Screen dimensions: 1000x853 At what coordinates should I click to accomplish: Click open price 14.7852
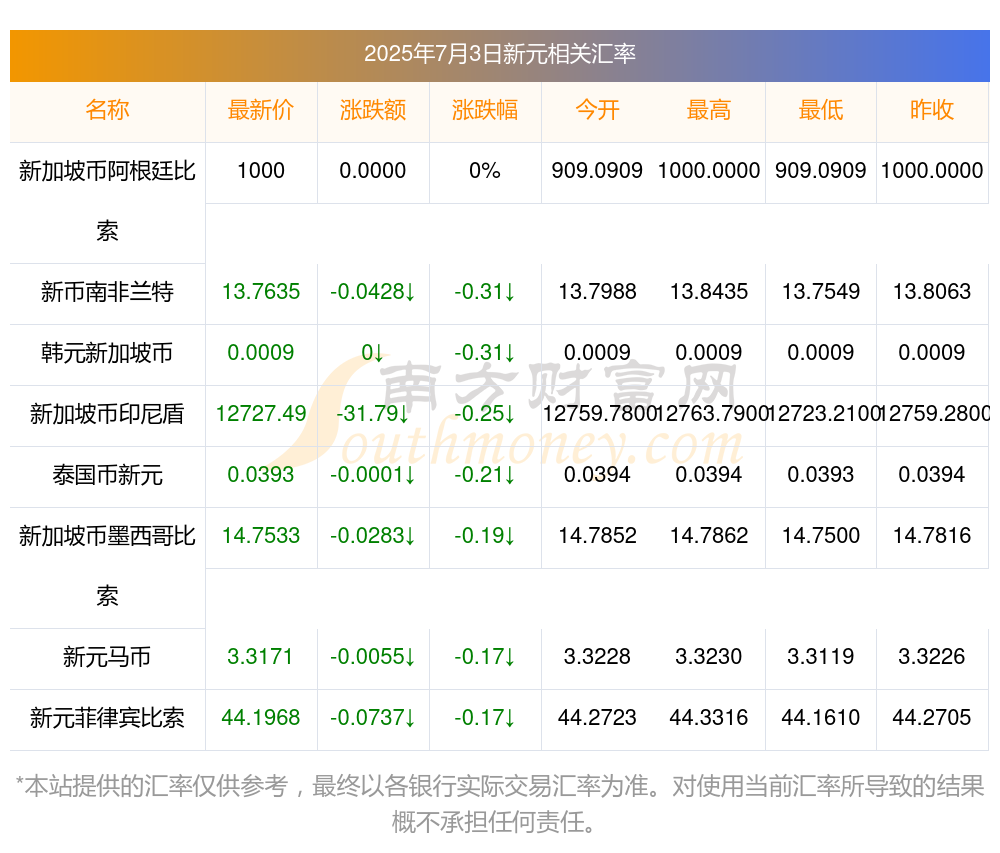(597, 536)
